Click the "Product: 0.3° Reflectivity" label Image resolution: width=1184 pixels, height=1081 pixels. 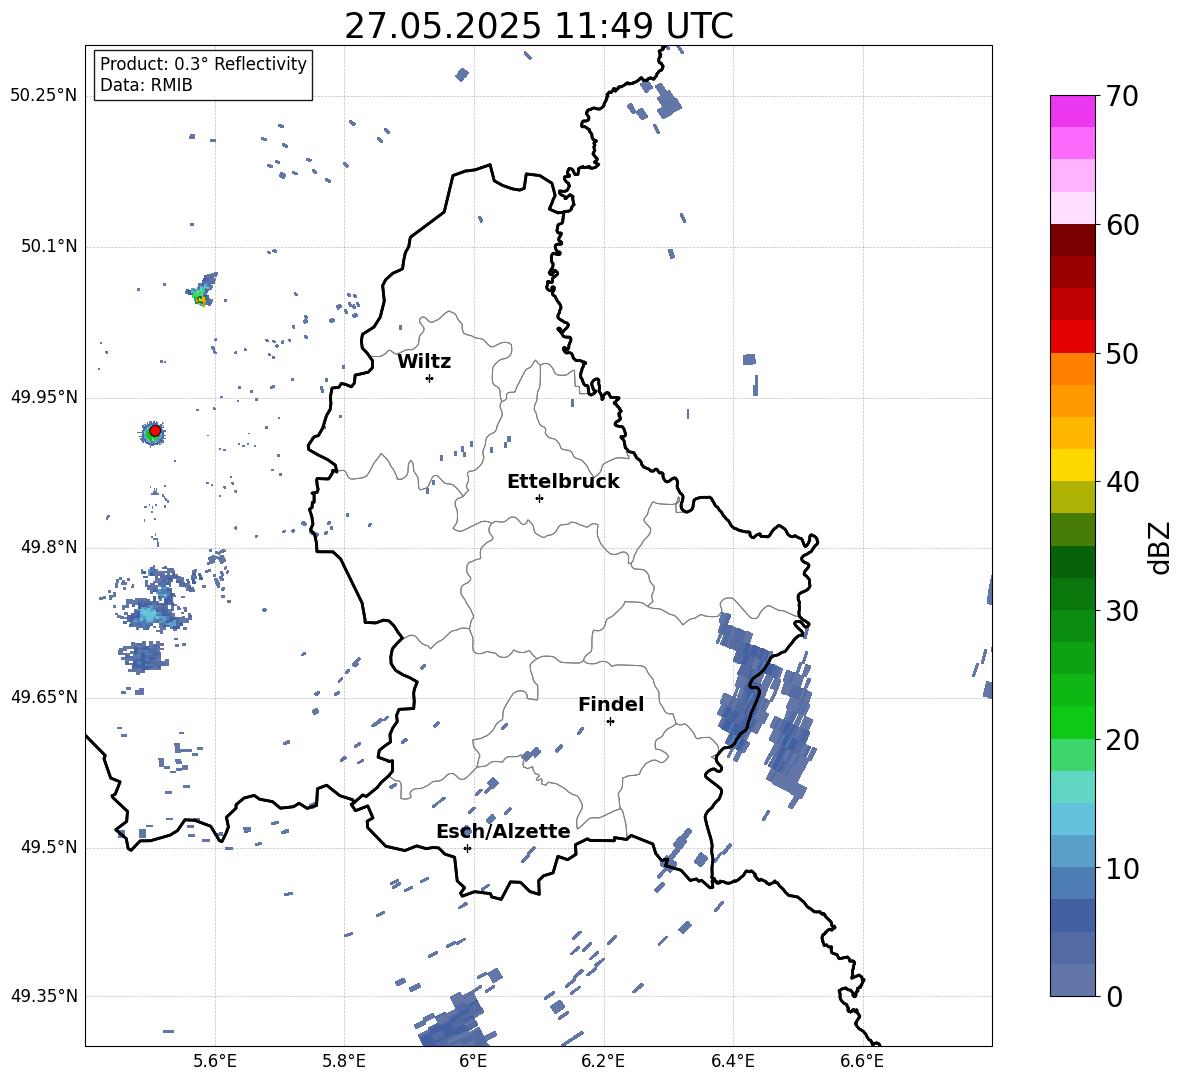[x=203, y=64]
